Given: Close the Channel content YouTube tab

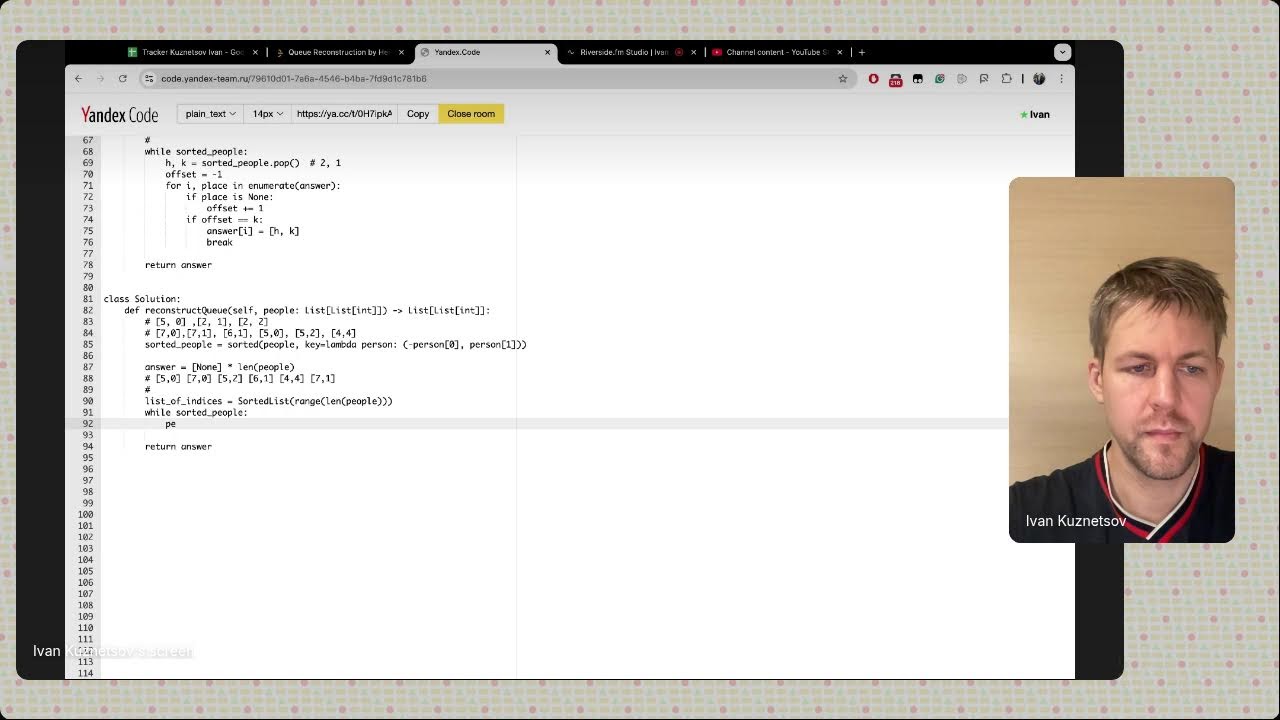Looking at the screenshot, I should [x=839, y=52].
